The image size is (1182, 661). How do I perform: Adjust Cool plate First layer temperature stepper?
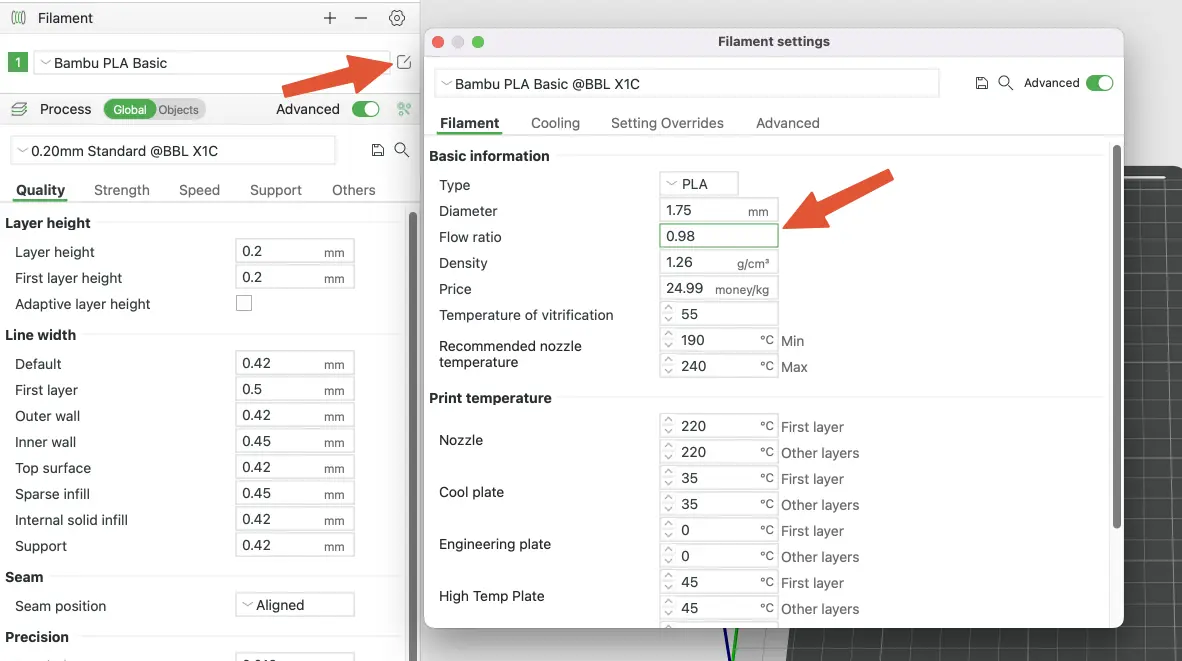point(668,478)
